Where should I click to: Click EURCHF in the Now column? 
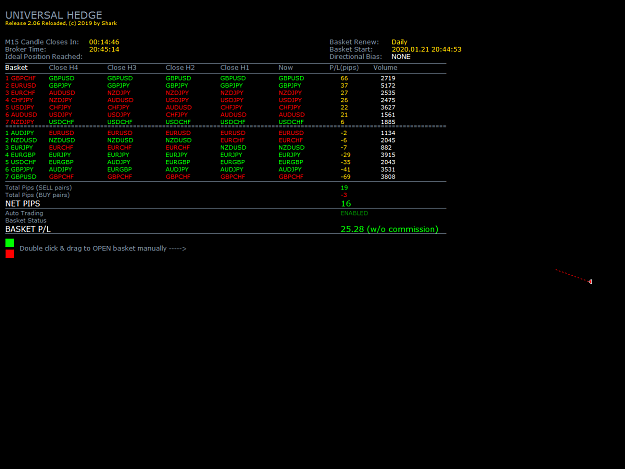pyautogui.click(x=291, y=140)
